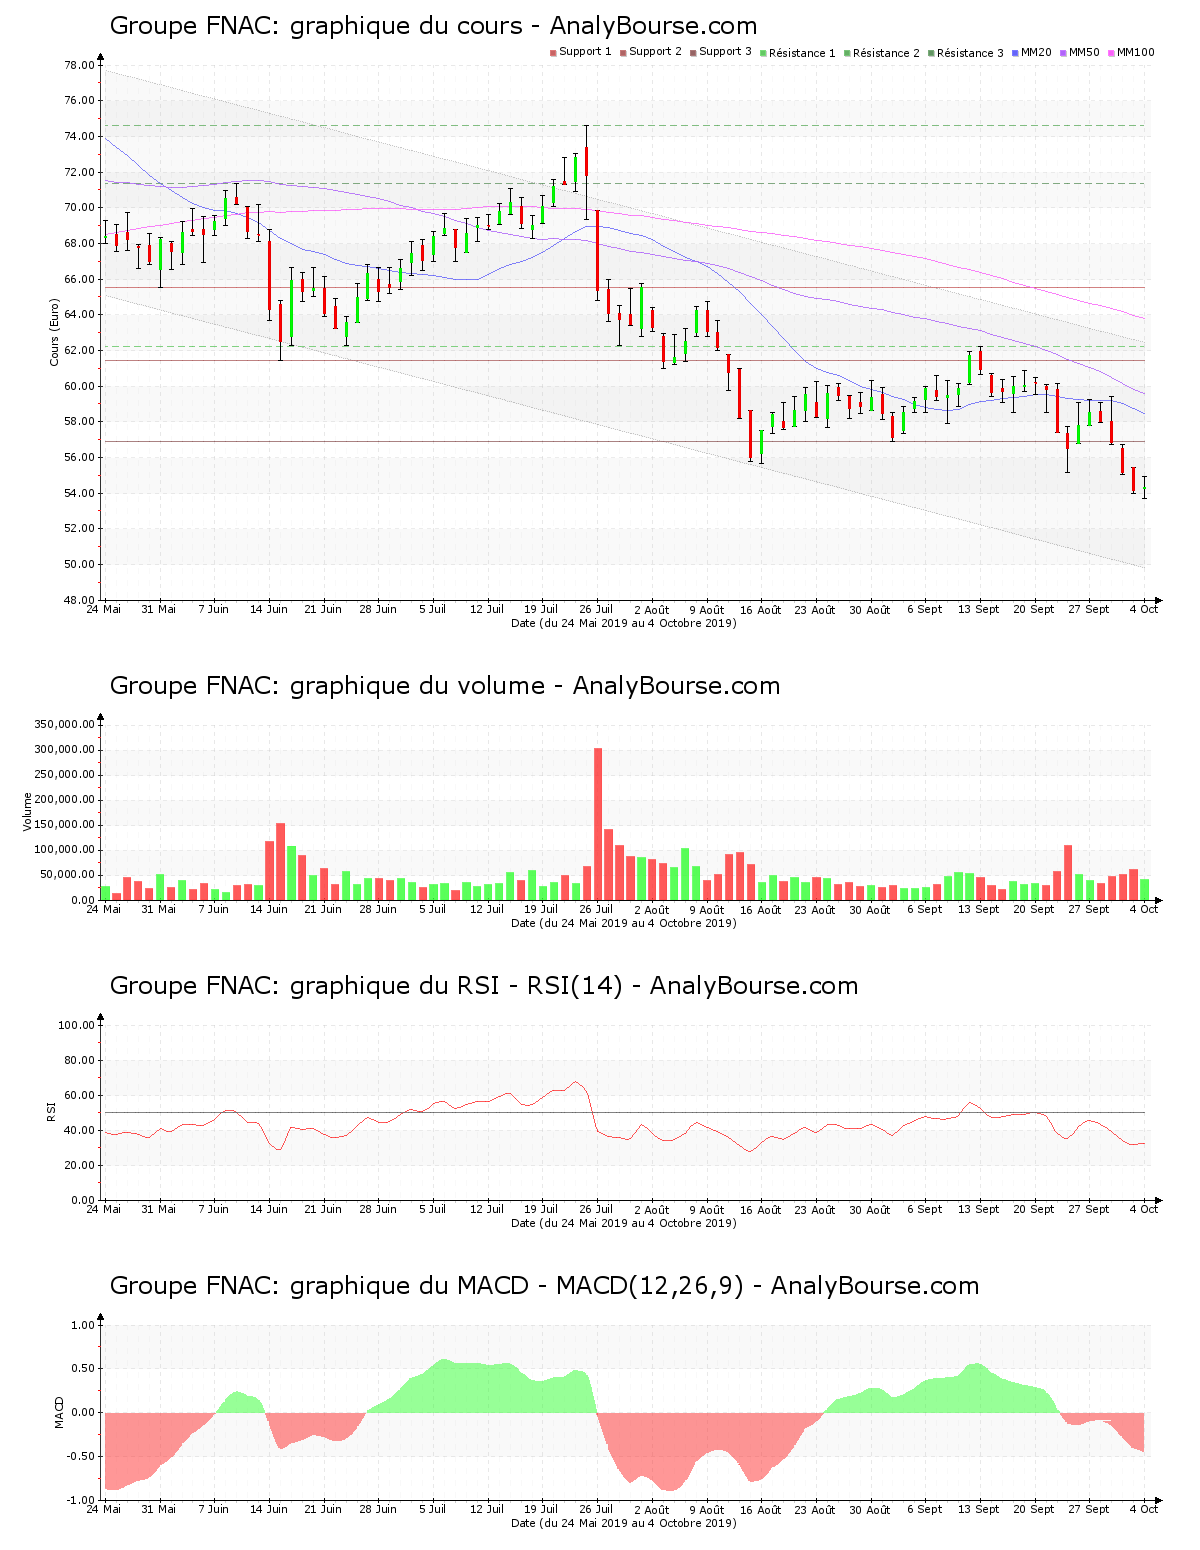
Task: Click the '13 Sept' date on volume chart
Action: [x=979, y=909]
